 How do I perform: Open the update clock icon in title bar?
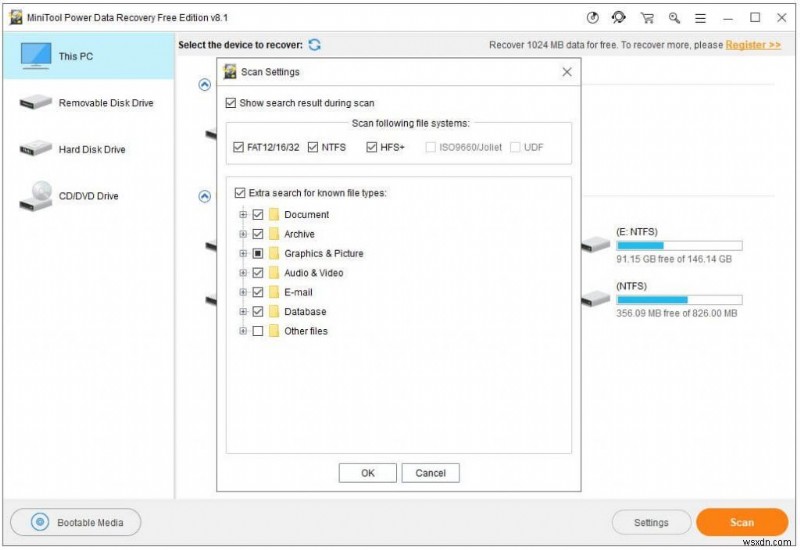pyautogui.click(x=592, y=18)
